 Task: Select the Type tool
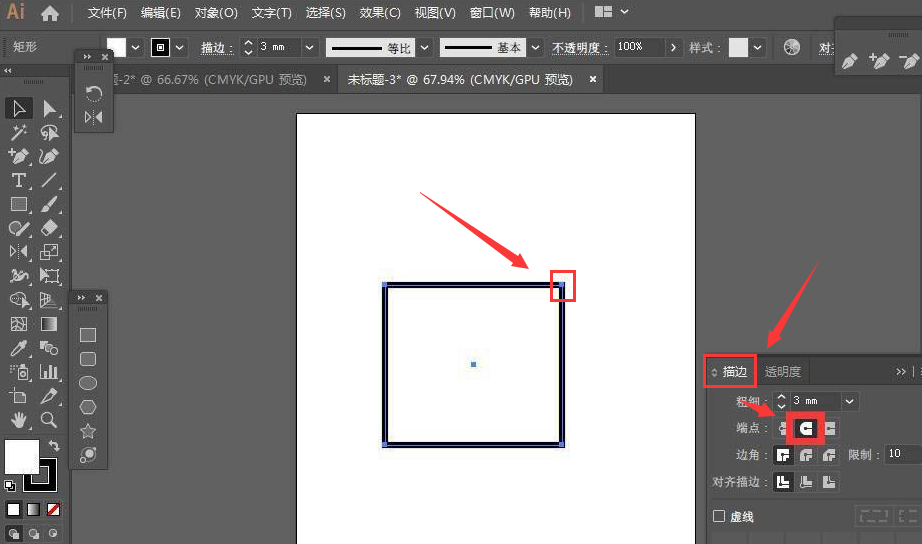click(18, 181)
